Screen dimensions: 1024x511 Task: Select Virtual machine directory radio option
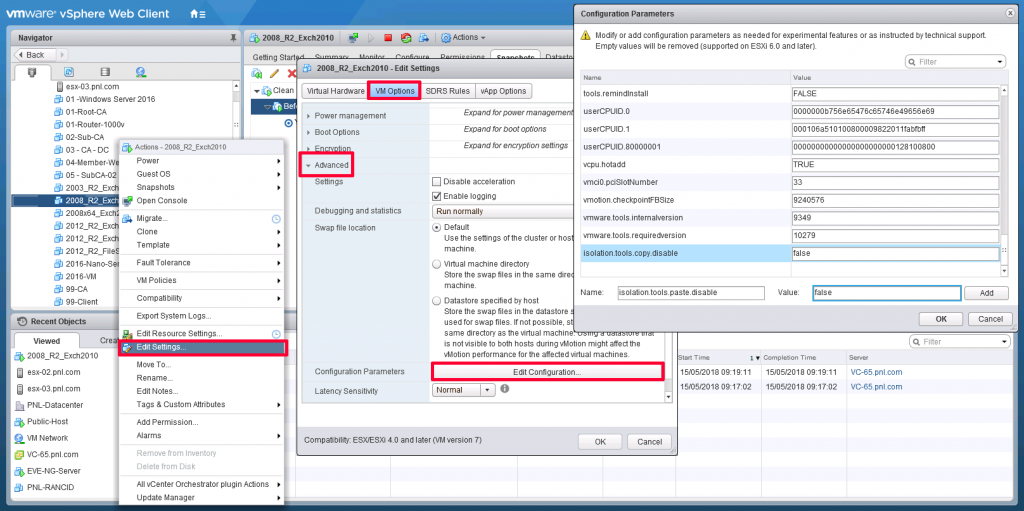coord(436,264)
